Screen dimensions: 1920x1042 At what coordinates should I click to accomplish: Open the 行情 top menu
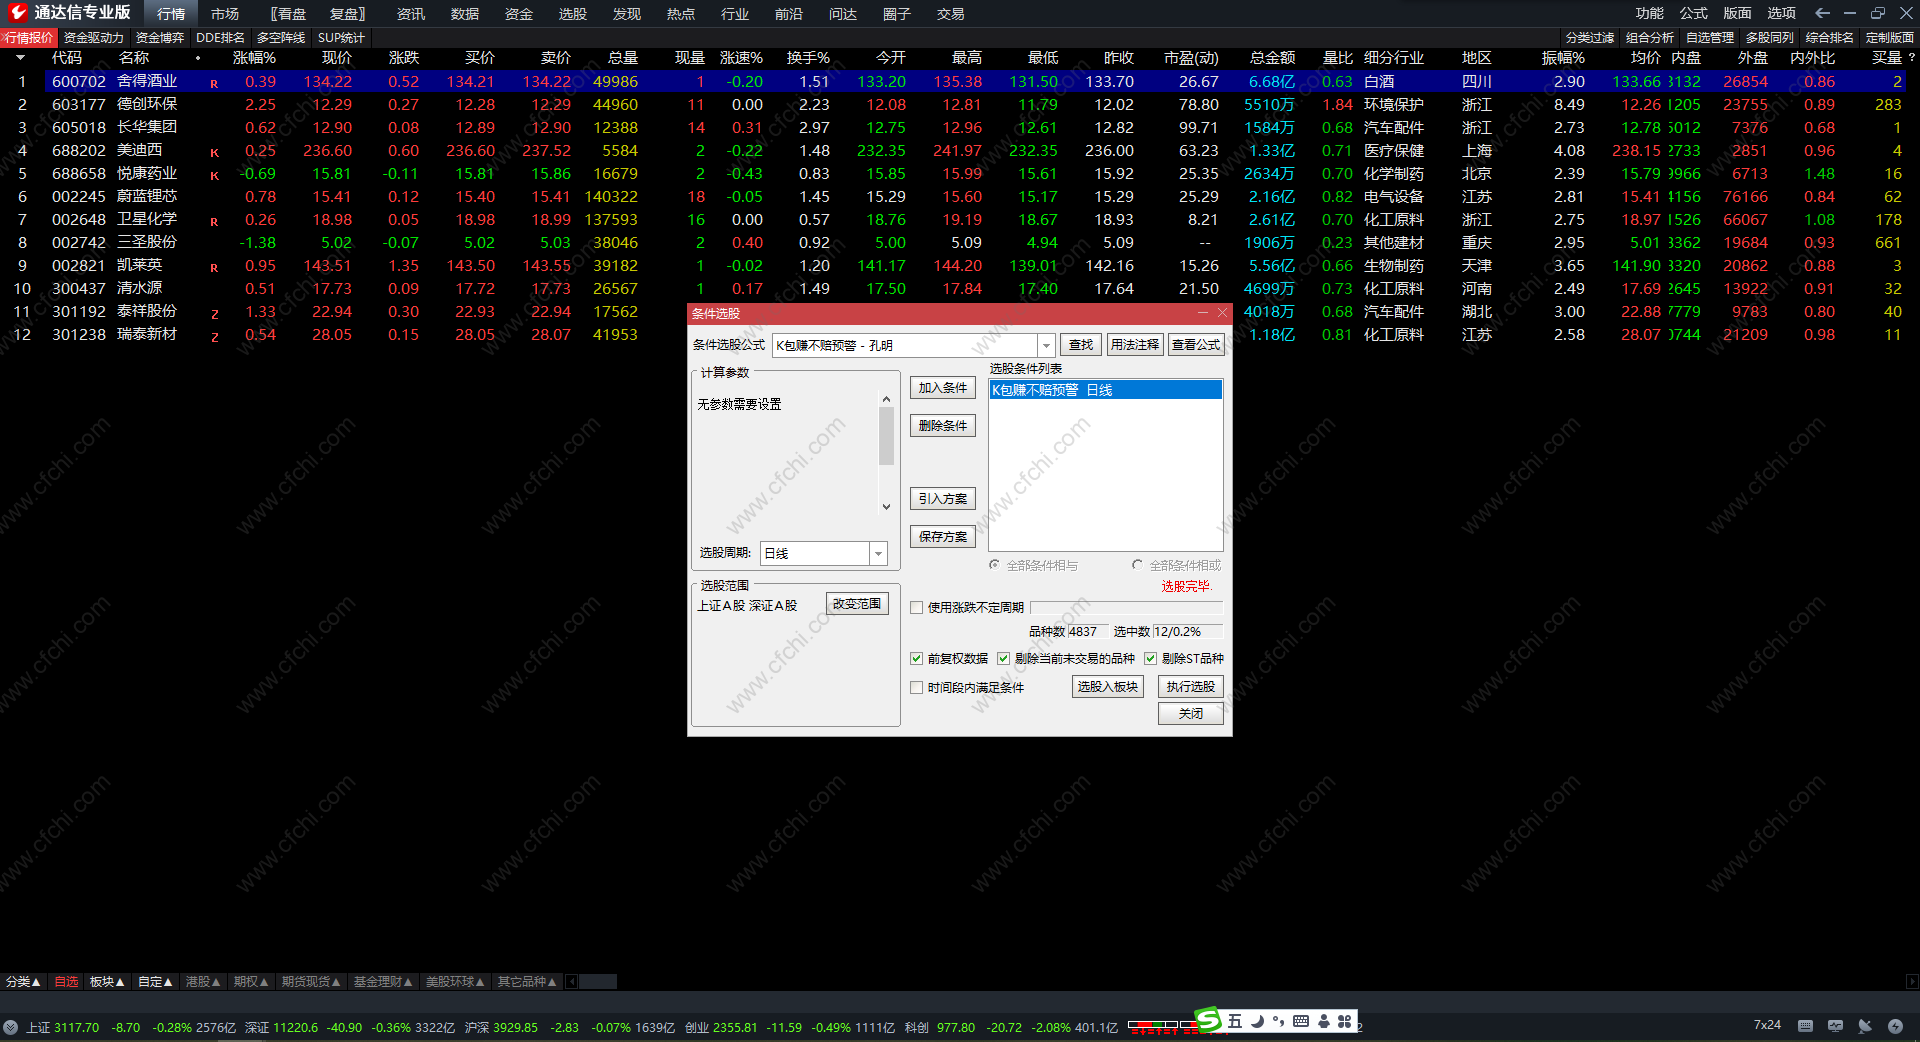171,14
